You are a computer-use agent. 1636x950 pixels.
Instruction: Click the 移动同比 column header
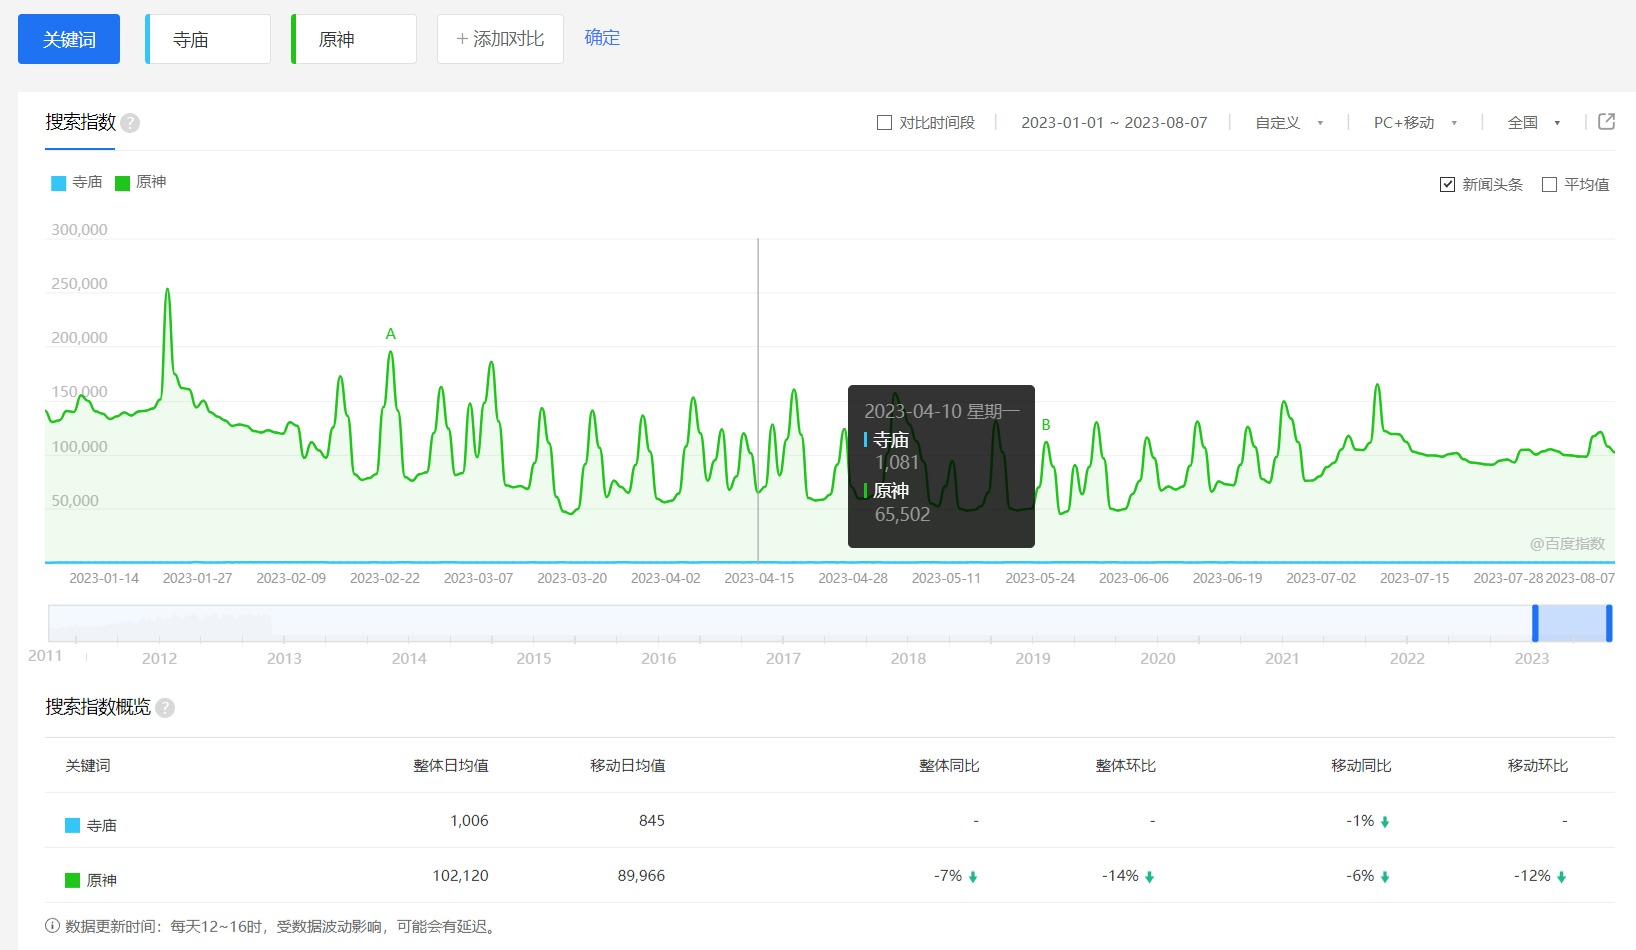[x=1361, y=766]
